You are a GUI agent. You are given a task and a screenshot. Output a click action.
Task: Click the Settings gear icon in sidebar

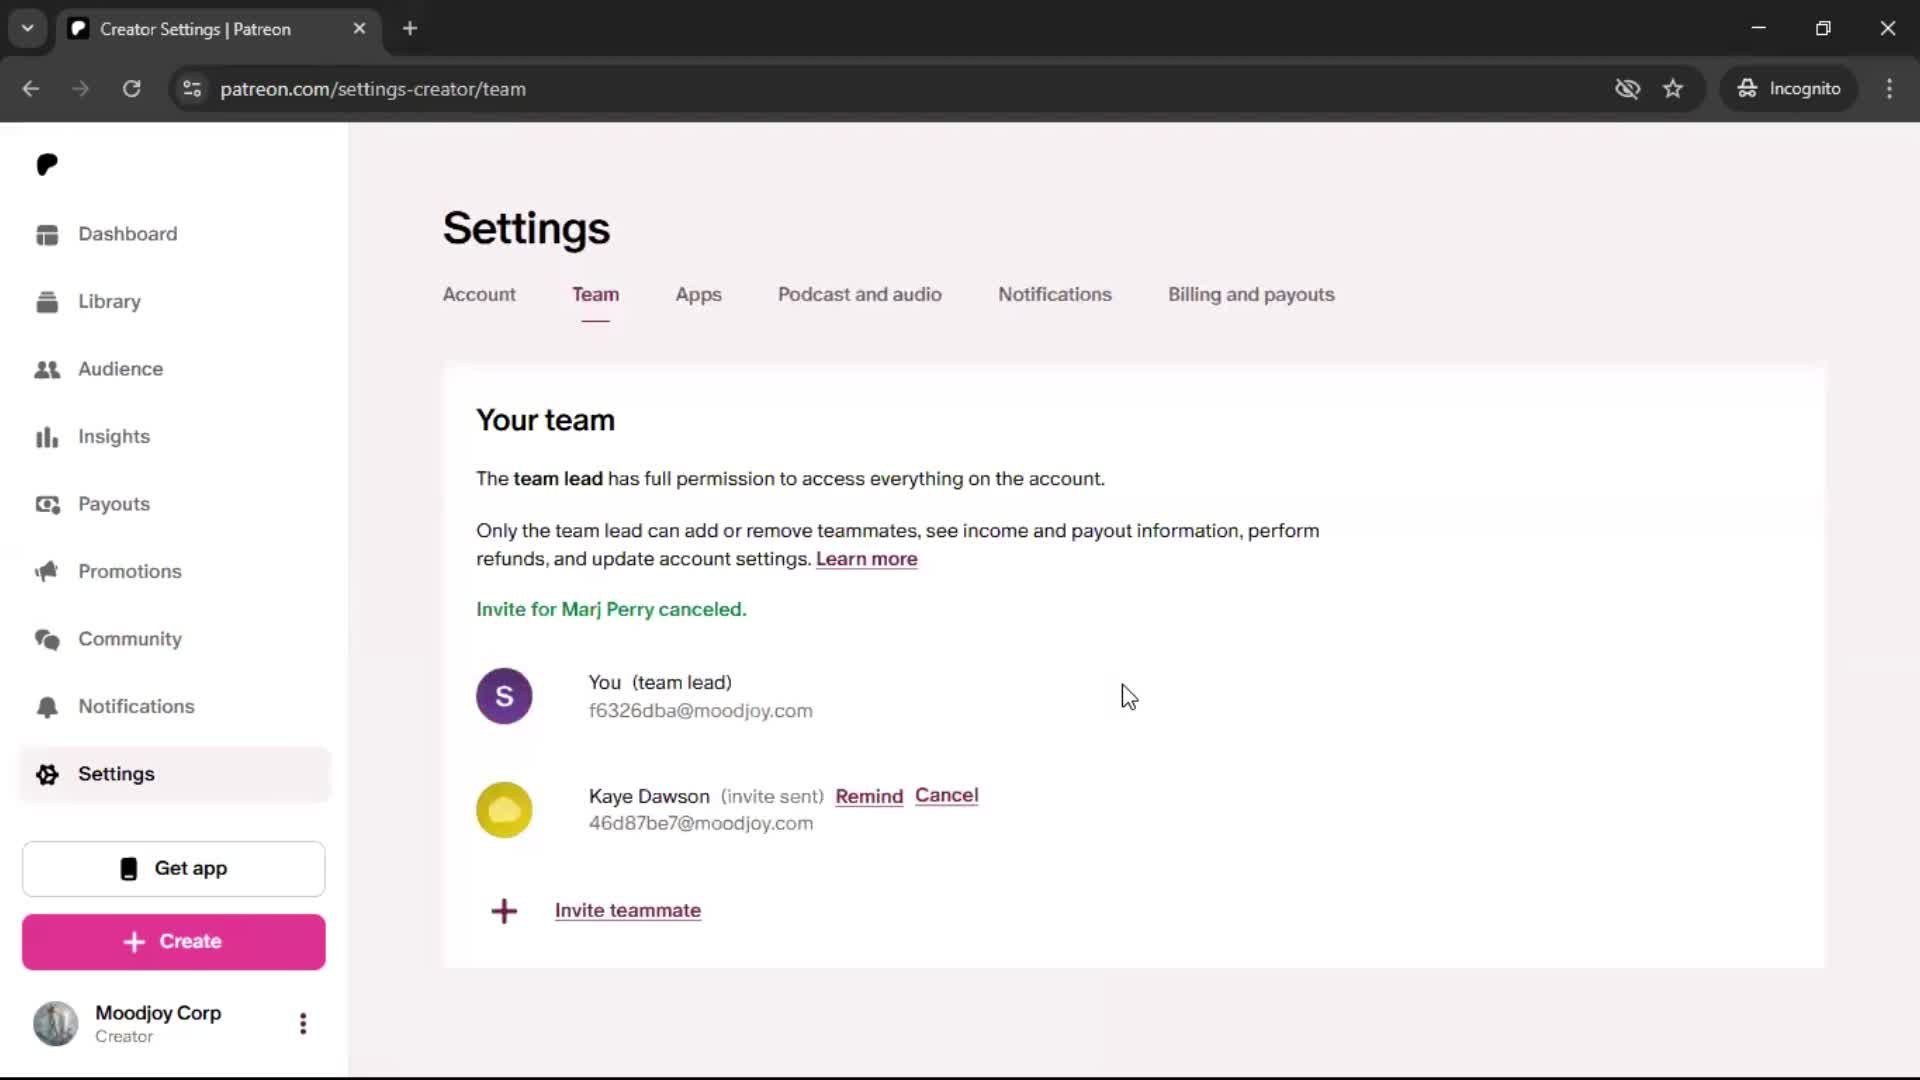(x=47, y=774)
